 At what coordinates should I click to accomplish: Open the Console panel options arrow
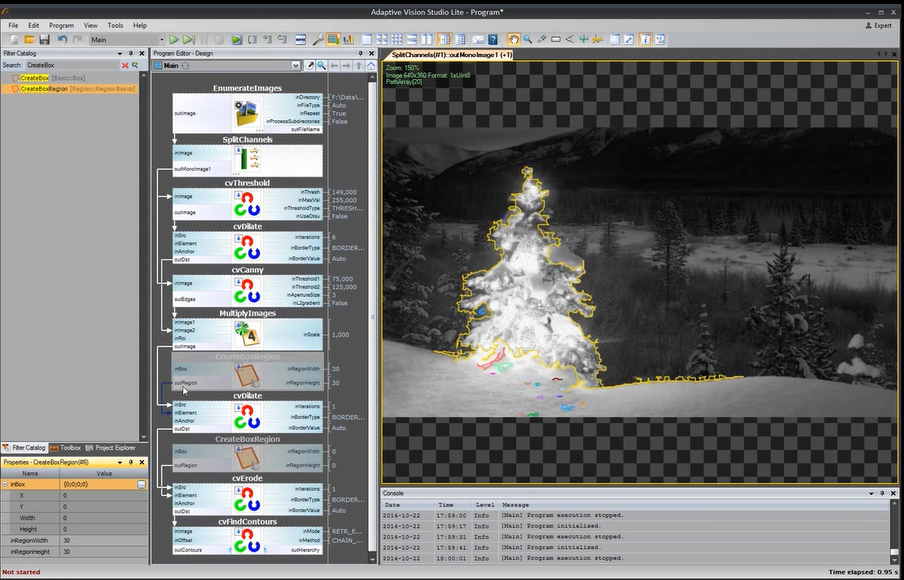[x=871, y=494]
